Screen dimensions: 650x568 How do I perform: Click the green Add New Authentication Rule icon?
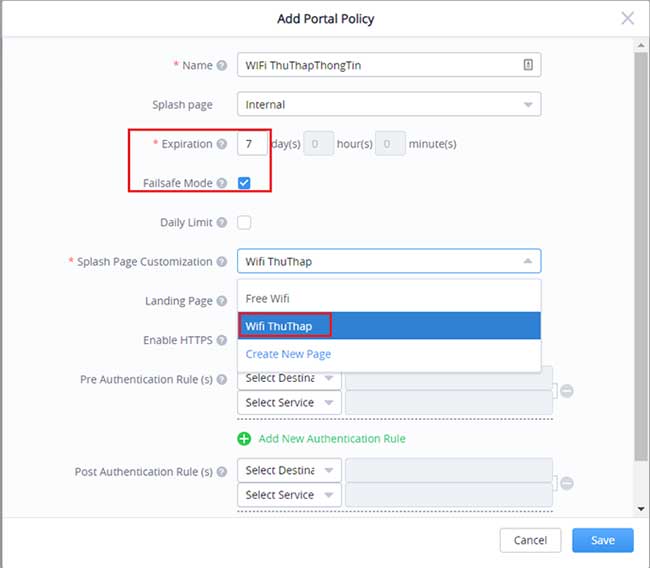(x=245, y=439)
